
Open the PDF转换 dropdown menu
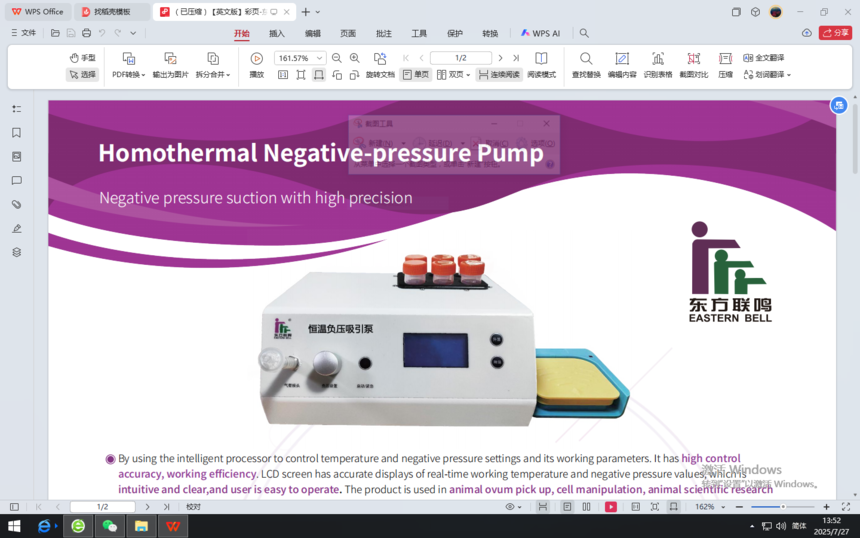(x=128, y=75)
